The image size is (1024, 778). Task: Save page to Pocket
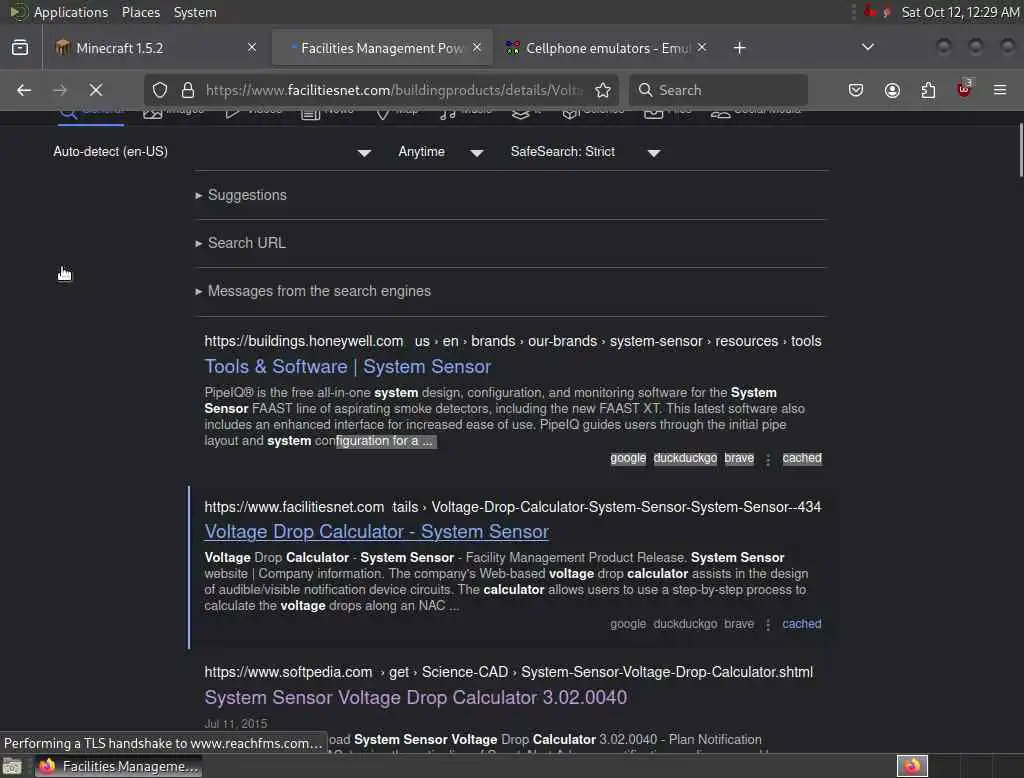coord(856,90)
